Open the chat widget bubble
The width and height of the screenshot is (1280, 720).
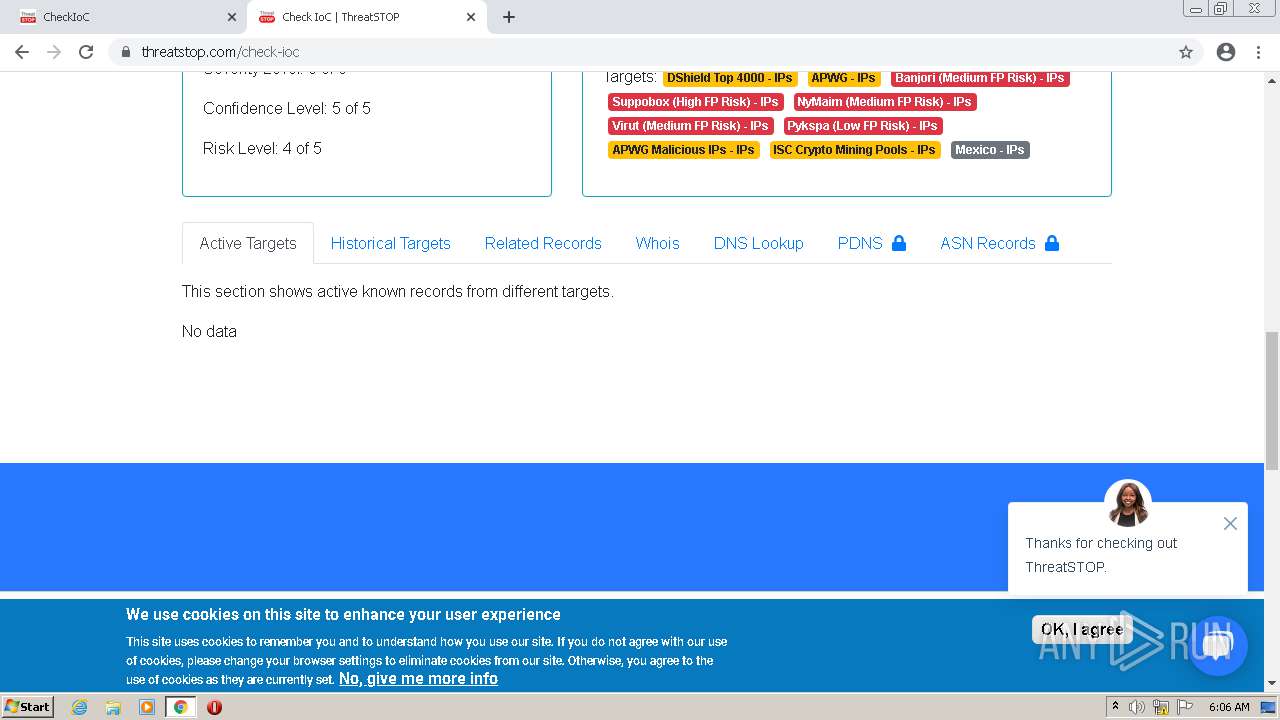click(x=1217, y=645)
